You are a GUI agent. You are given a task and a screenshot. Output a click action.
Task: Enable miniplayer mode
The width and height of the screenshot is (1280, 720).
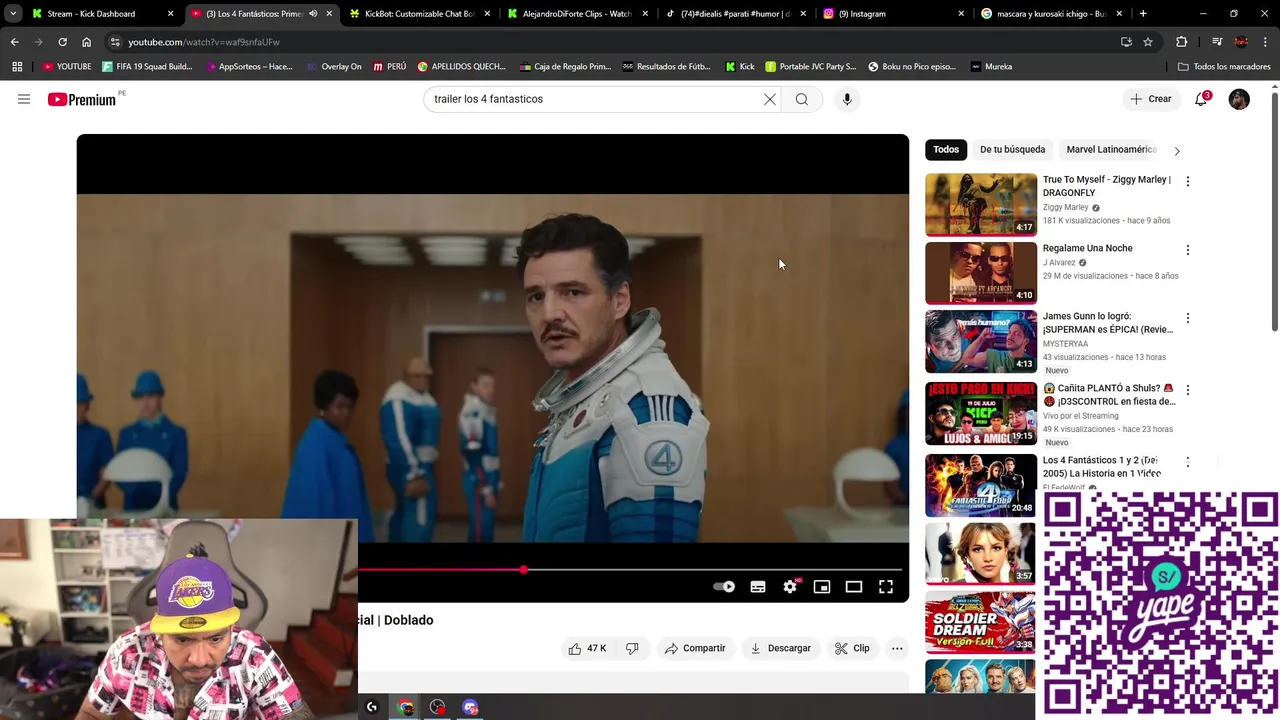coord(822,587)
